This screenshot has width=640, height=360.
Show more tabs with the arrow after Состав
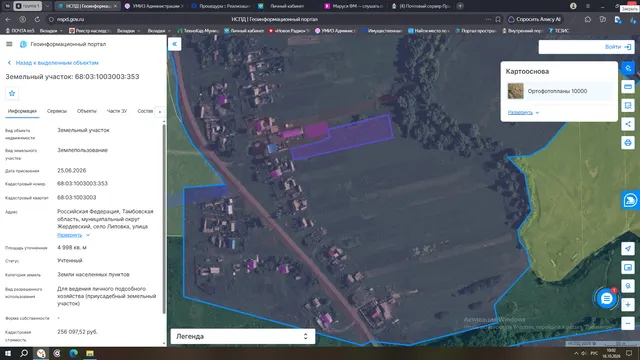(x=160, y=111)
